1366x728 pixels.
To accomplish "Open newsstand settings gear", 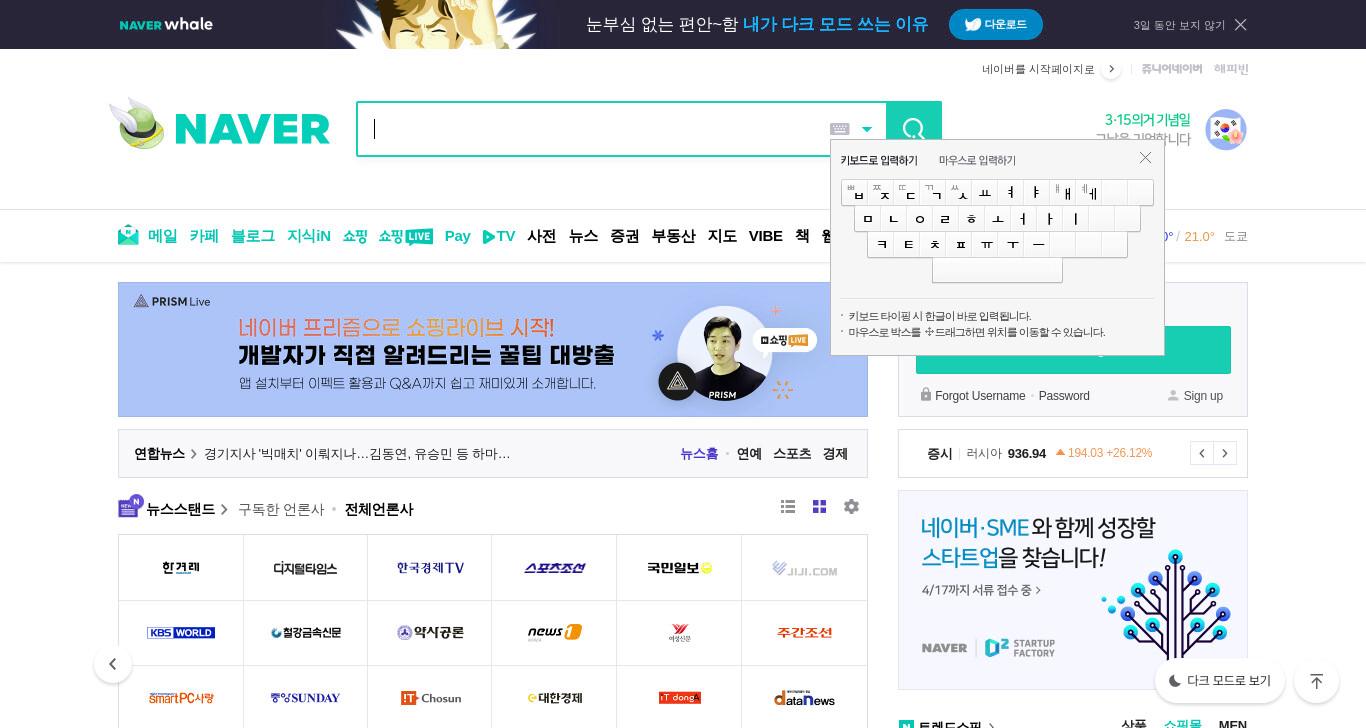I will [851, 507].
